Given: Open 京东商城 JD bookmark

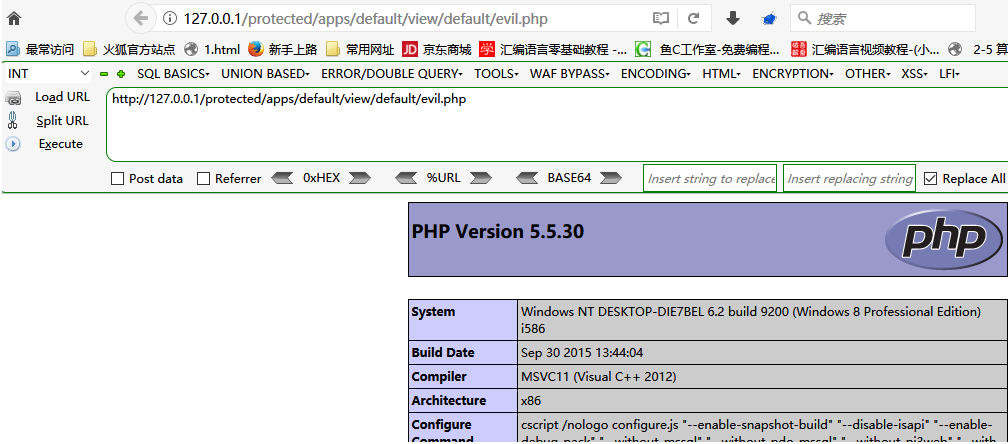Looking at the screenshot, I should pyautogui.click(x=436, y=49).
